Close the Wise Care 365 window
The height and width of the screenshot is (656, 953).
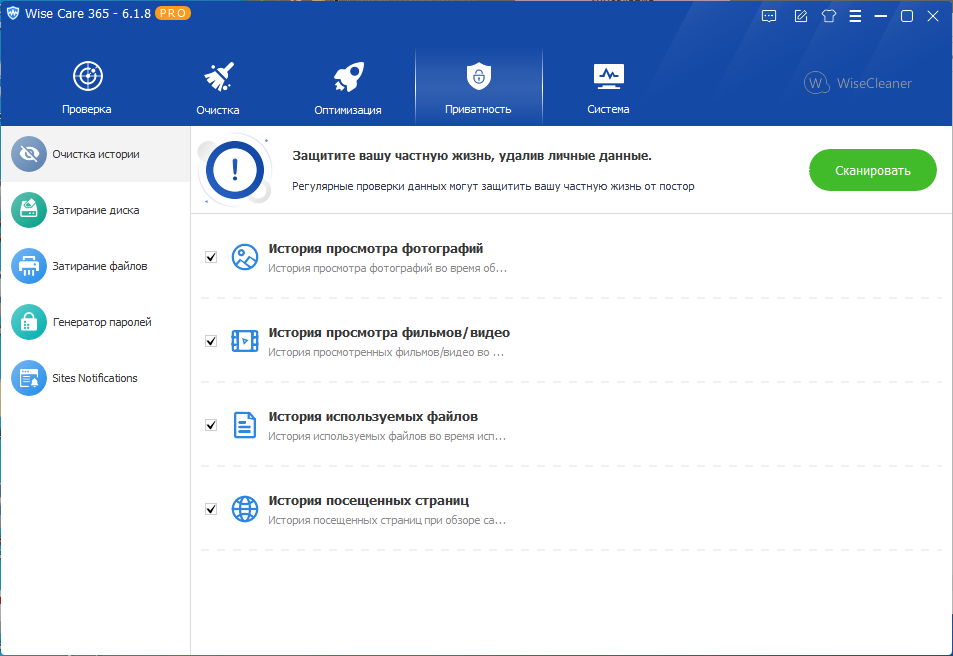click(x=933, y=16)
